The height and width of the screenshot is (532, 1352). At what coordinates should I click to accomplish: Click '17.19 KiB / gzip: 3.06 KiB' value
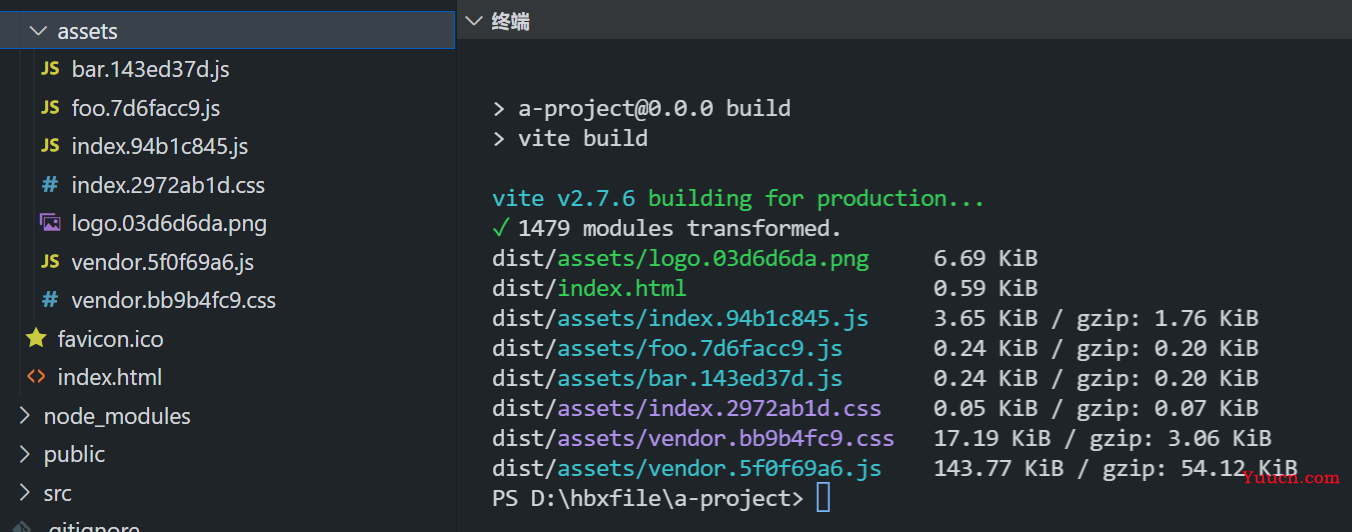point(1103,438)
